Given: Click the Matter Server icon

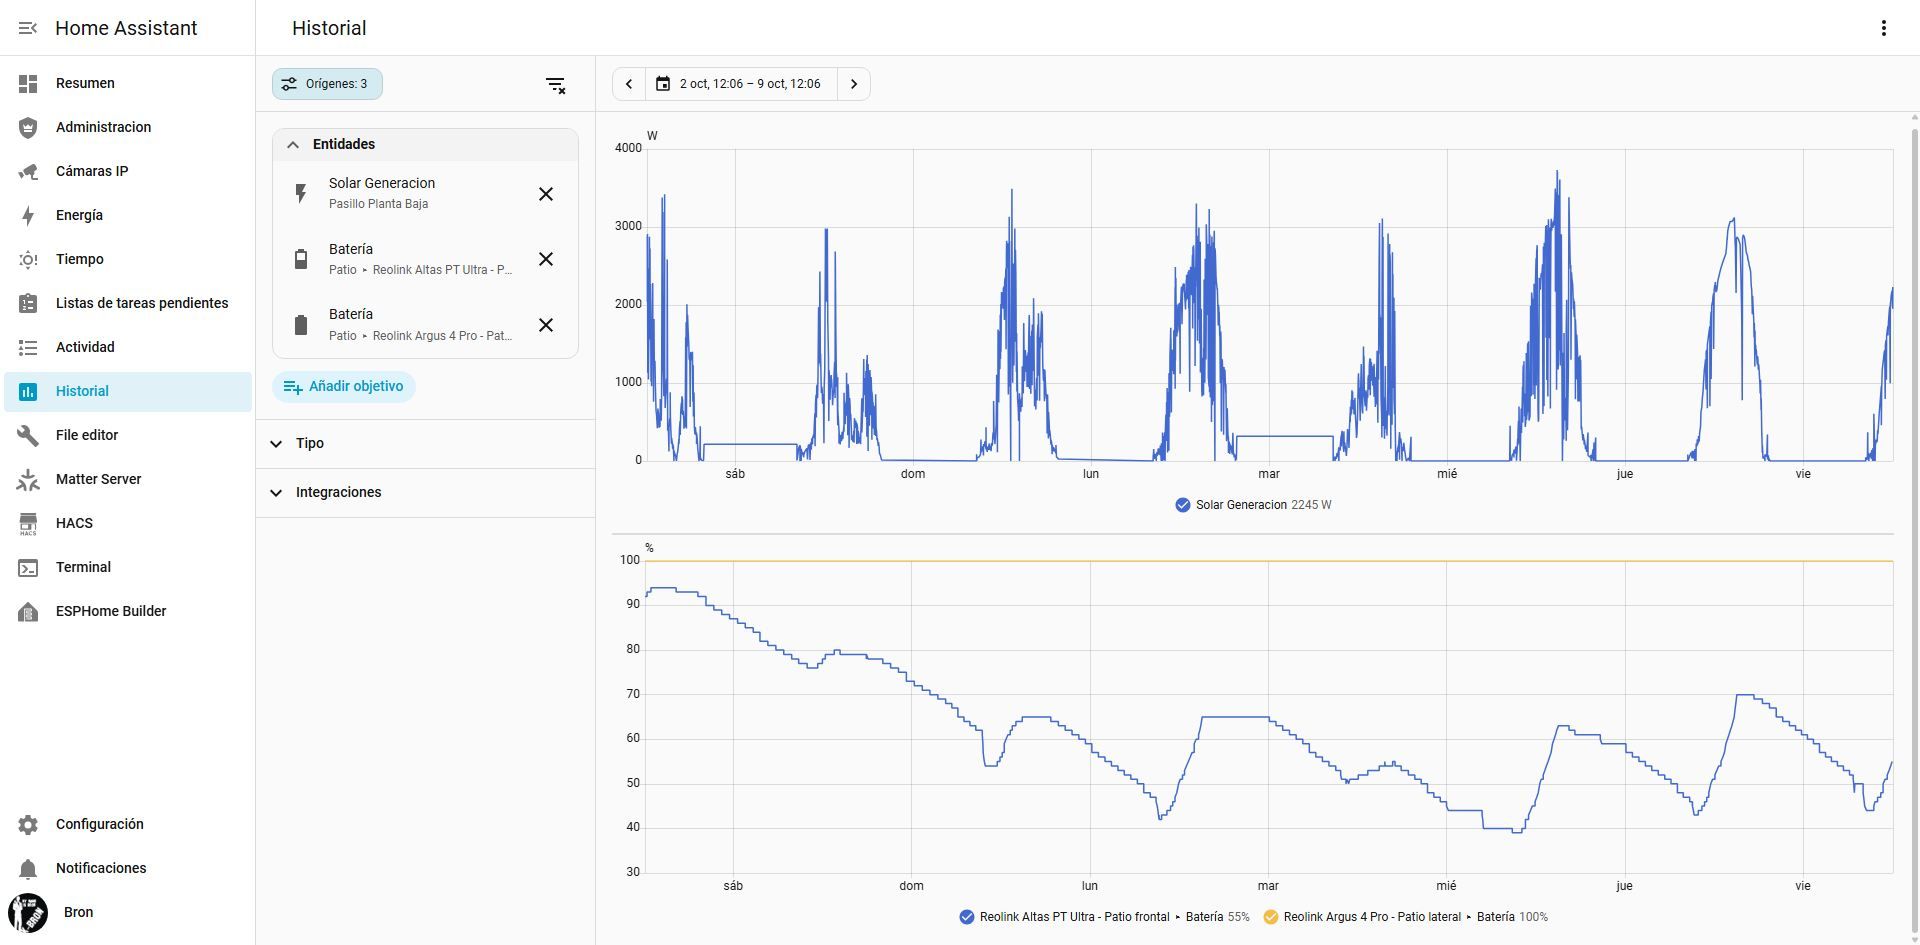Looking at the screenshot, I should [x=28, y=479].
